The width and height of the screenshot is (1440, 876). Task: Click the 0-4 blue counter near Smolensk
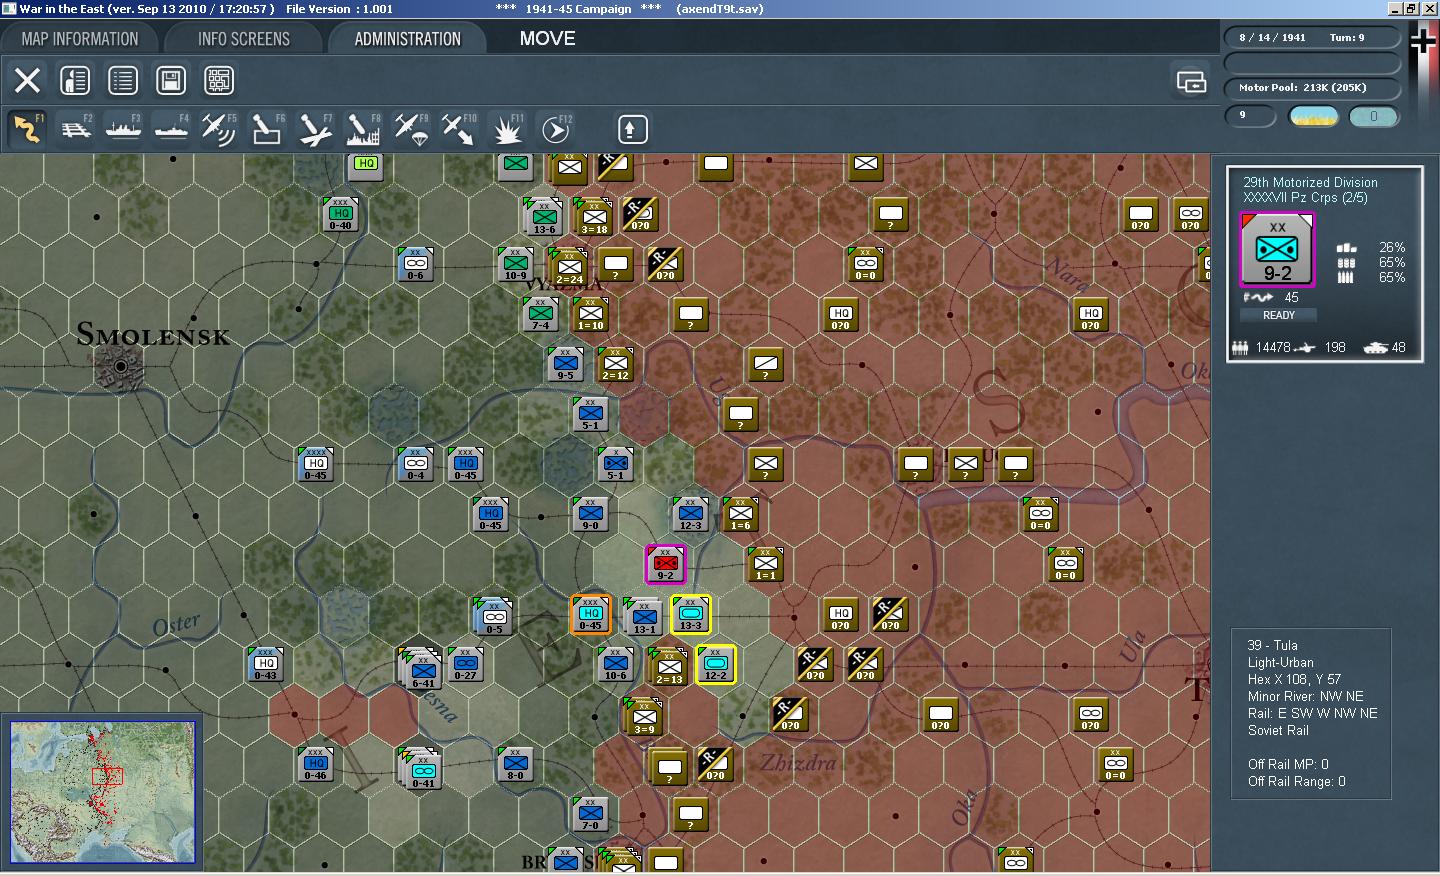[415, 464]
